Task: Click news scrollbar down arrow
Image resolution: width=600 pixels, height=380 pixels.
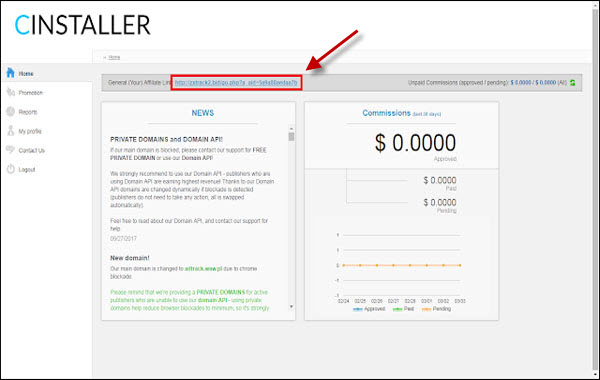Action: click(292, 307)
